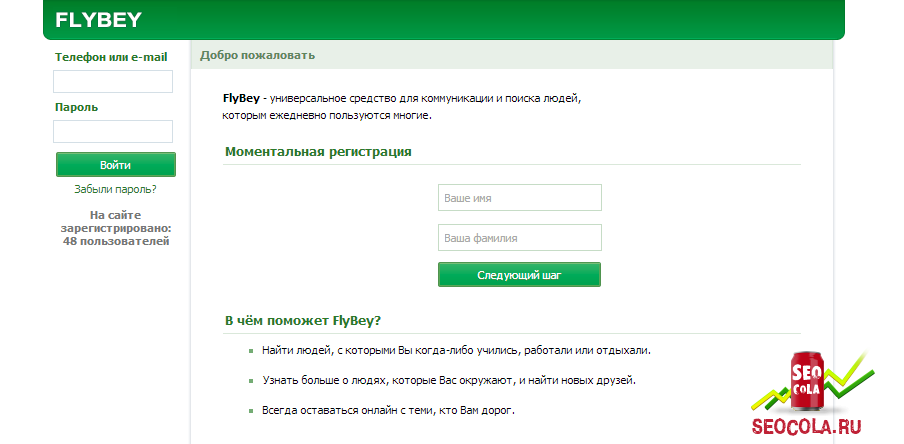The height and width of the screenshot is (444, 904).
Task: Click the bullet line starting Найти людей
Action: [x=456, y=350]
